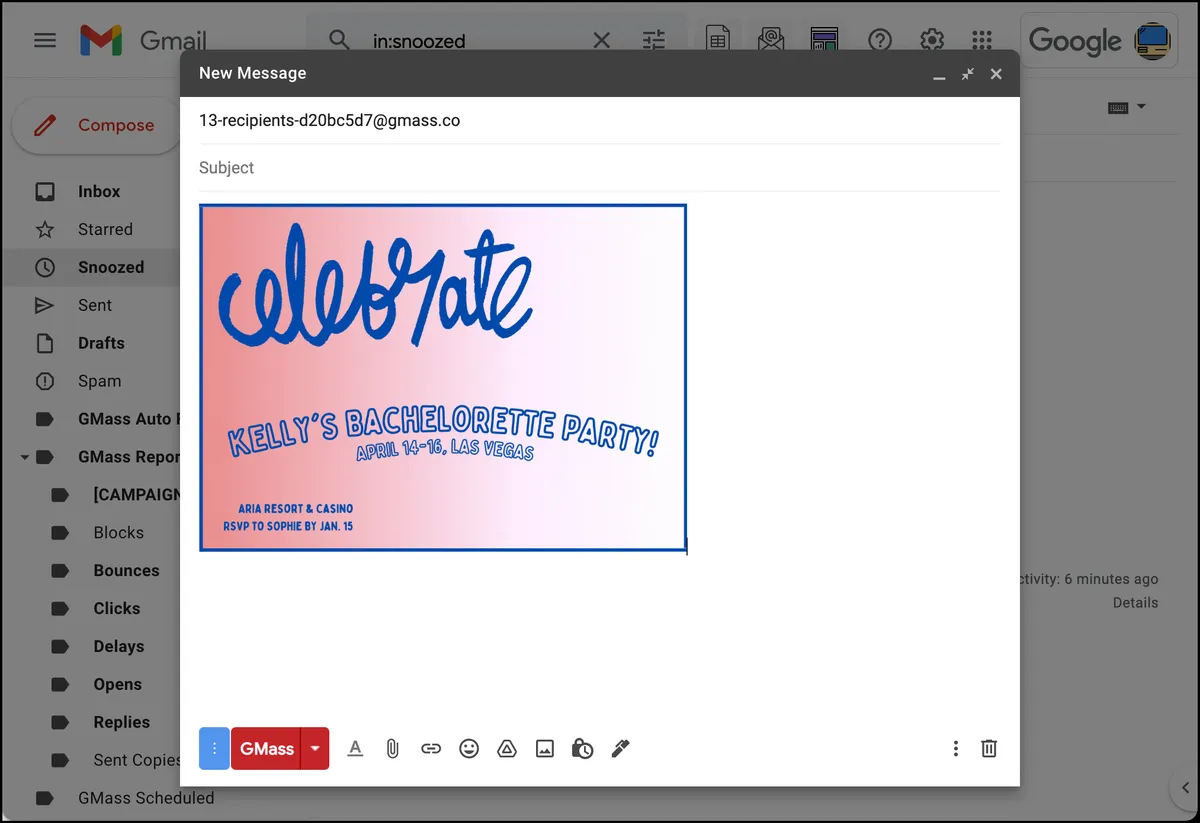Insert signature pen icon
Viewport: 1200px width, 823px height.
(x=620, y=748)
